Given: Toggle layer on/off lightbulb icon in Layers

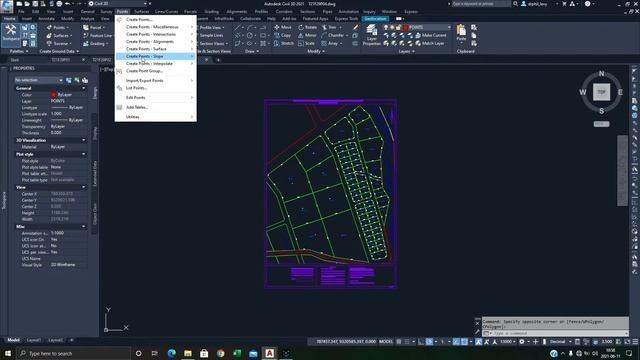Looking at the screenshot, I should click(x=386, y=27).
